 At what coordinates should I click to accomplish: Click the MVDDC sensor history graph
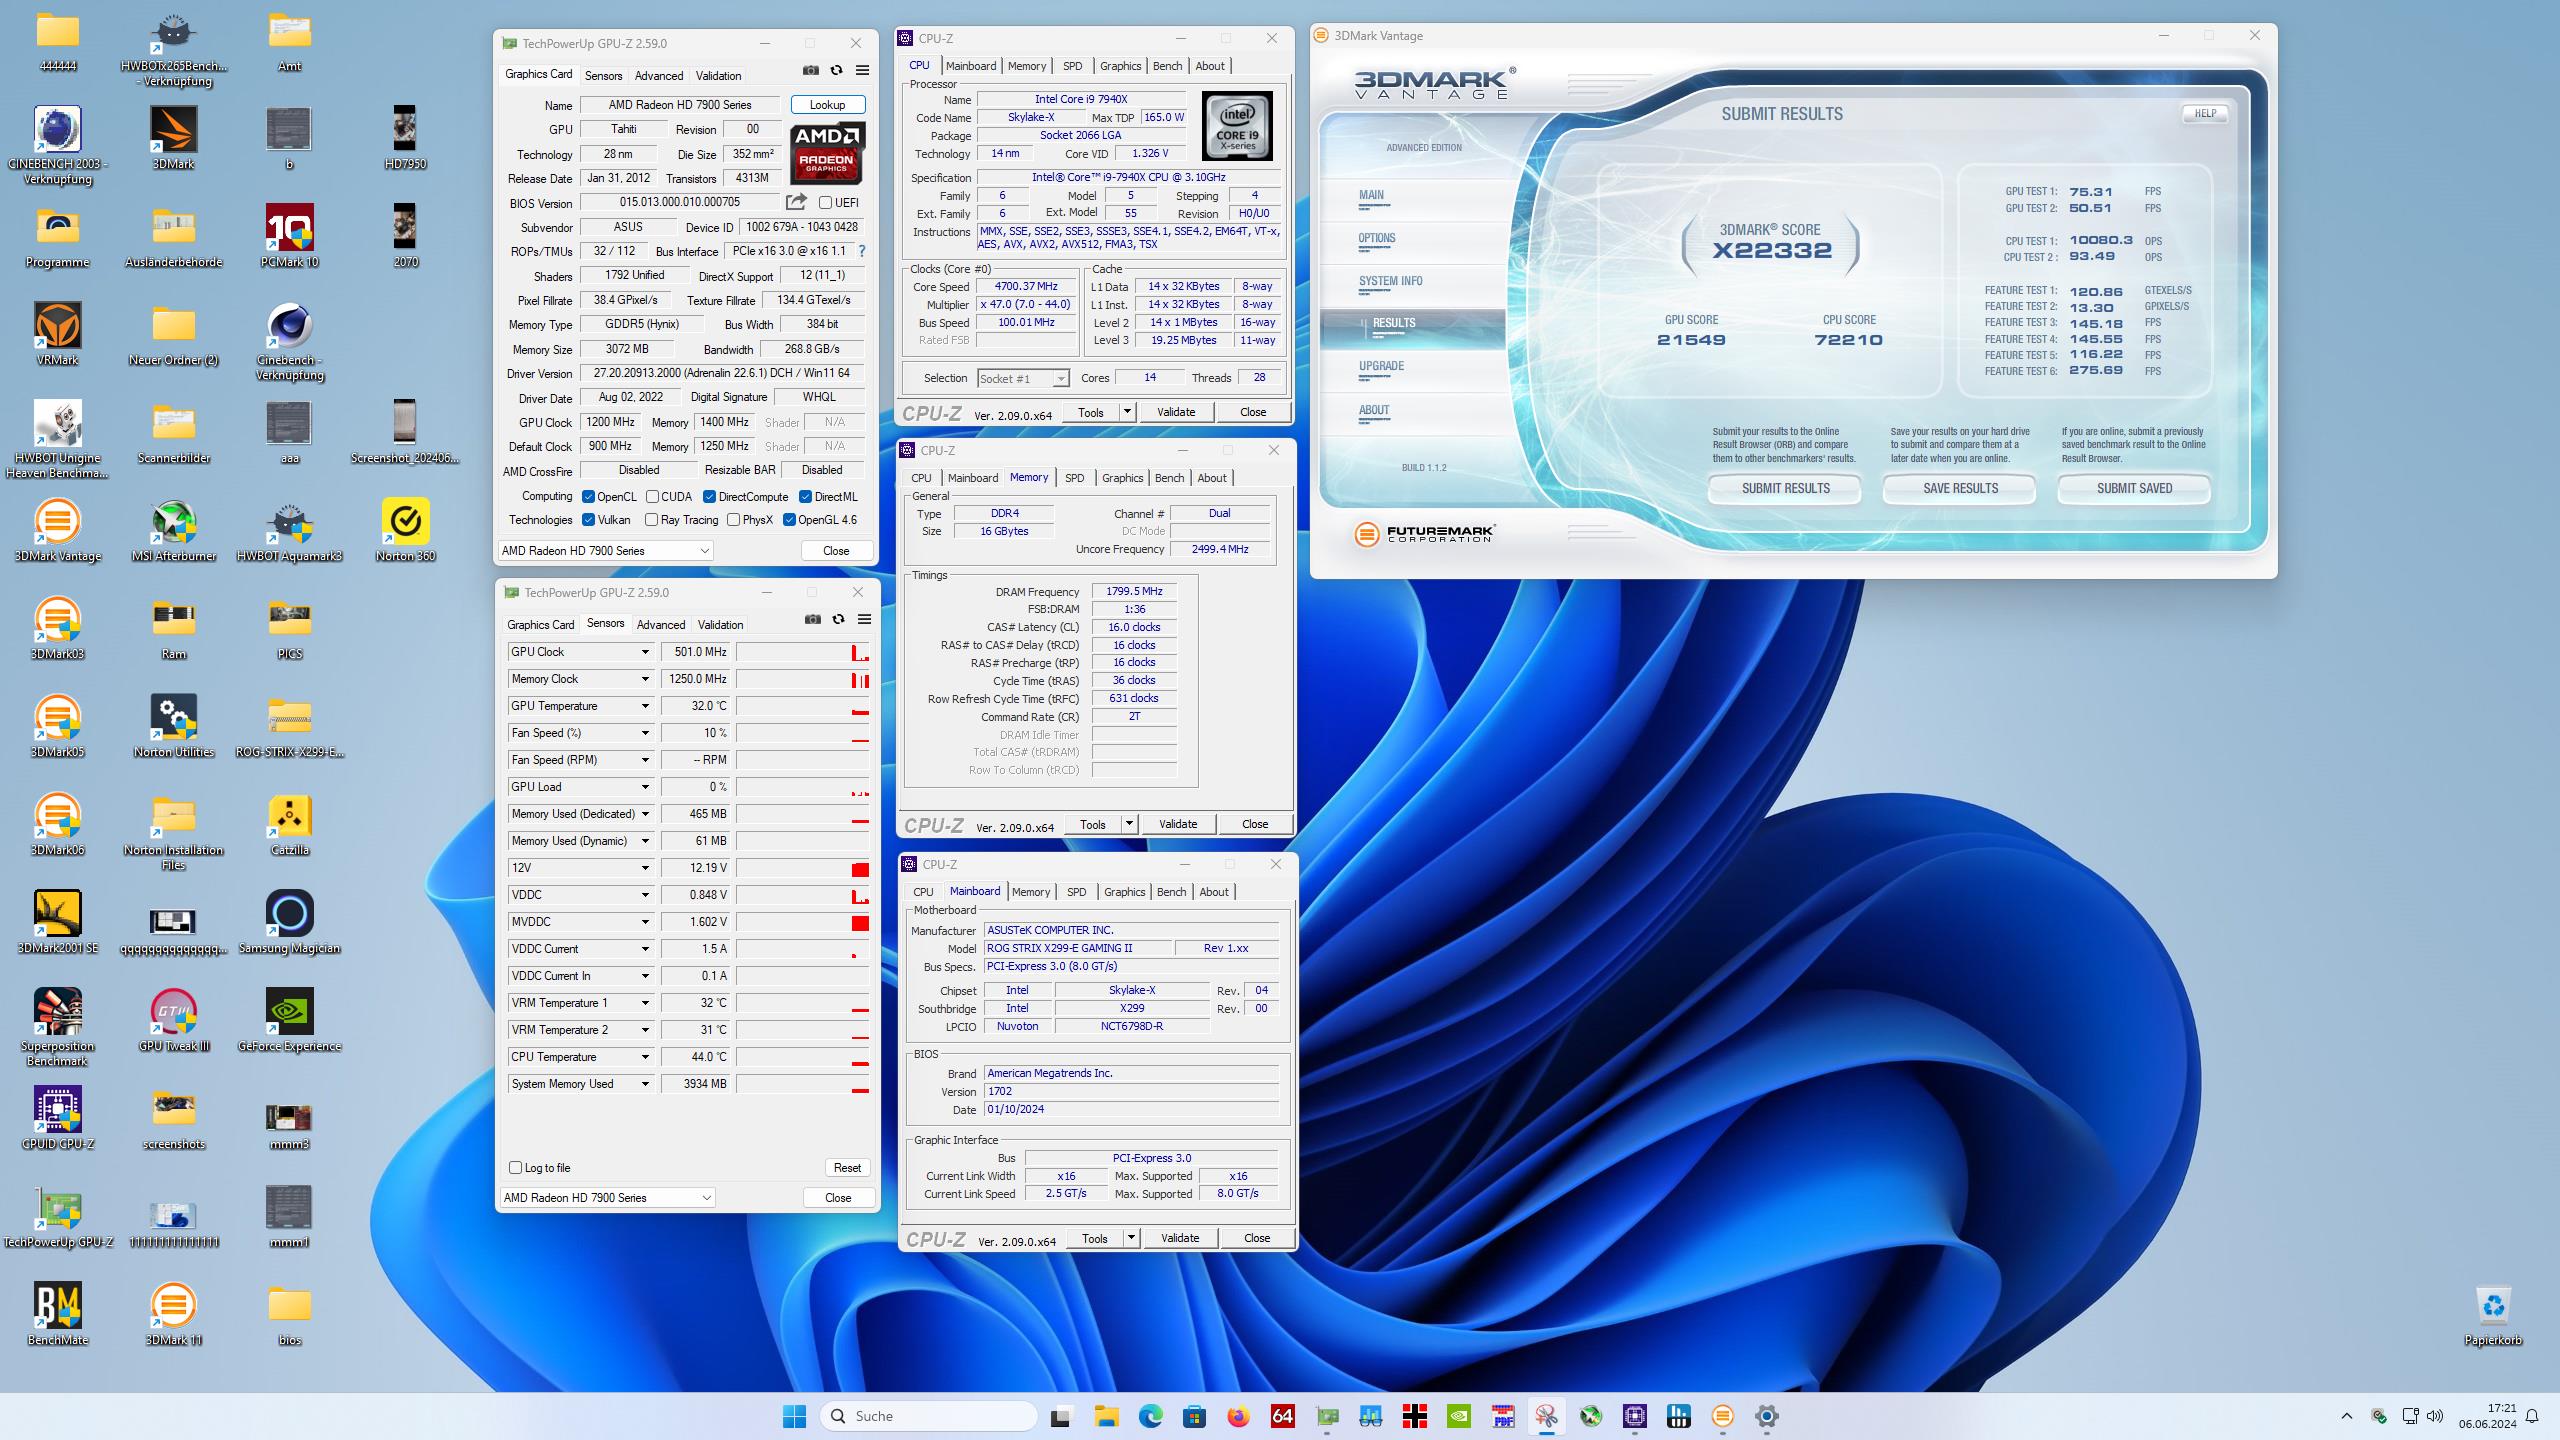point(803,922)
